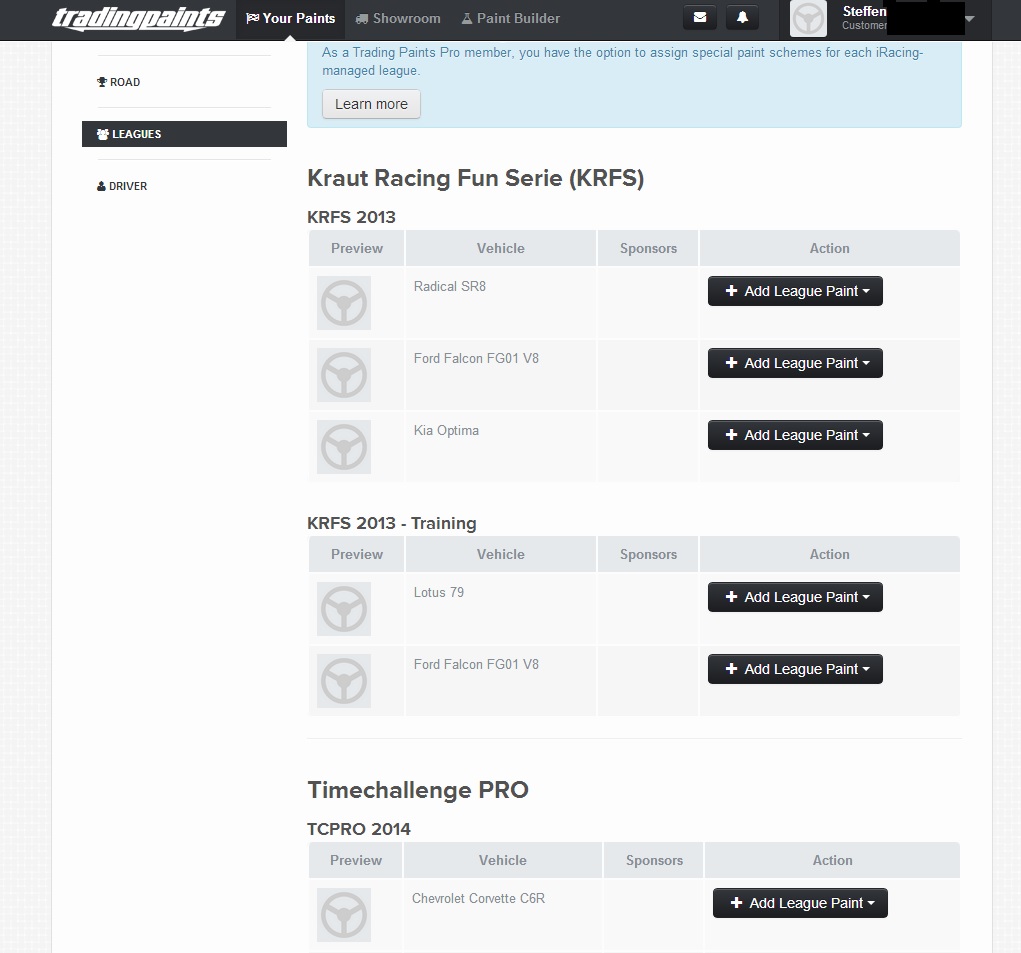
Task: Open Add League Paint for Training Ford Falcon
Action: point(795,669)
